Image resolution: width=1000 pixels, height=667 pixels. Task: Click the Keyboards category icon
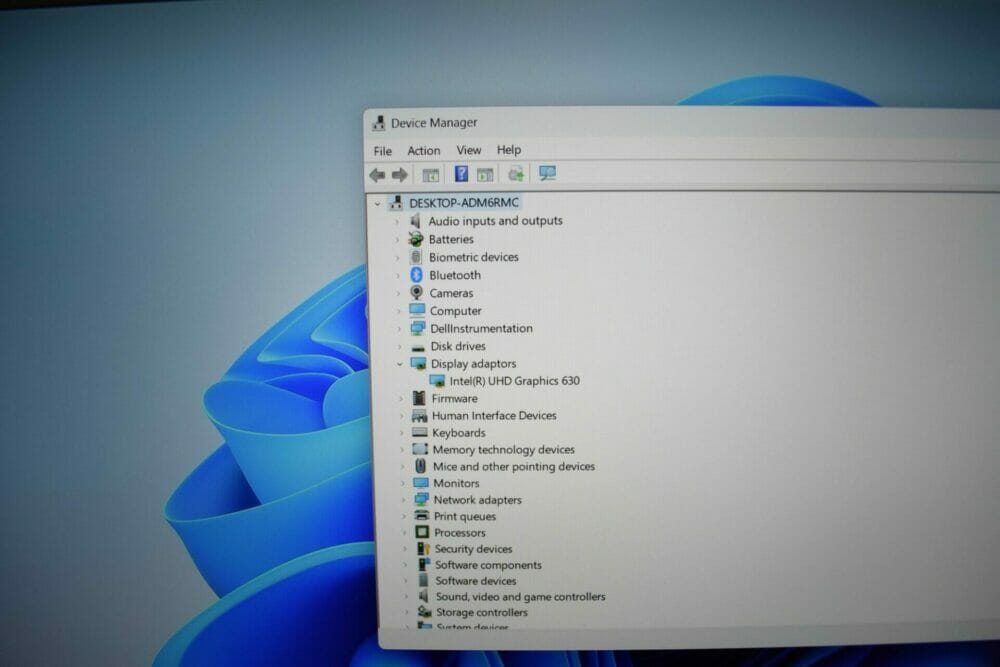point(420,432)
